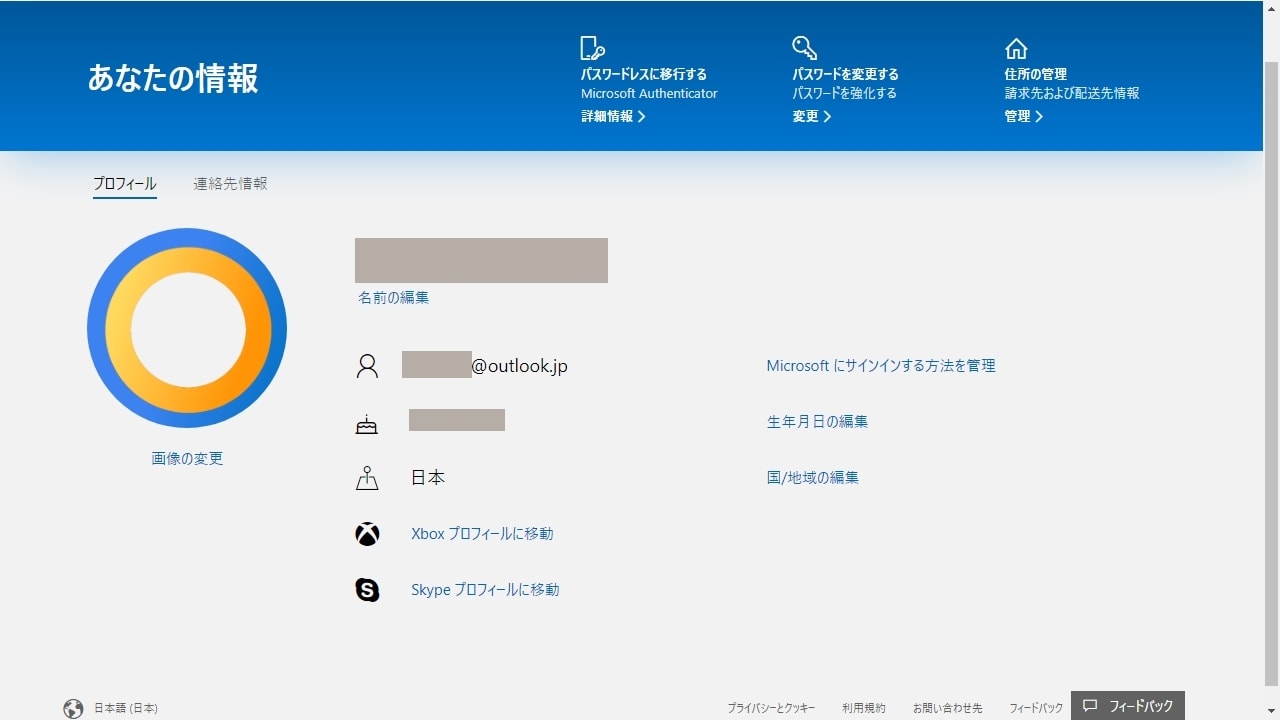Open 管理 link under address management

coord(1024,116)
